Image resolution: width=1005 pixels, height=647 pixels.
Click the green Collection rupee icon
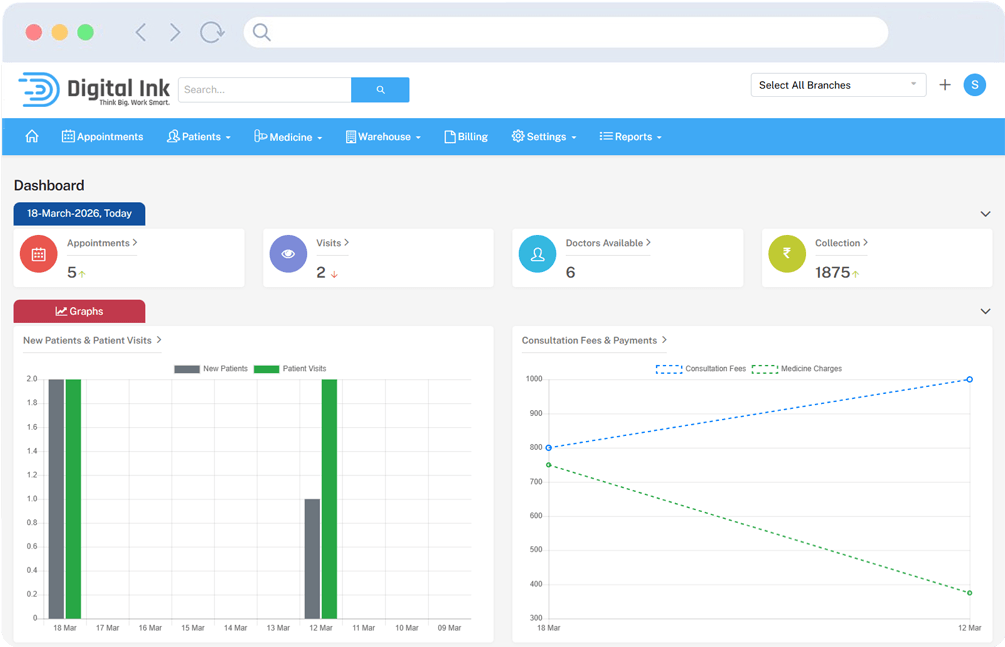pyautogui.click(x=786, y=254)
